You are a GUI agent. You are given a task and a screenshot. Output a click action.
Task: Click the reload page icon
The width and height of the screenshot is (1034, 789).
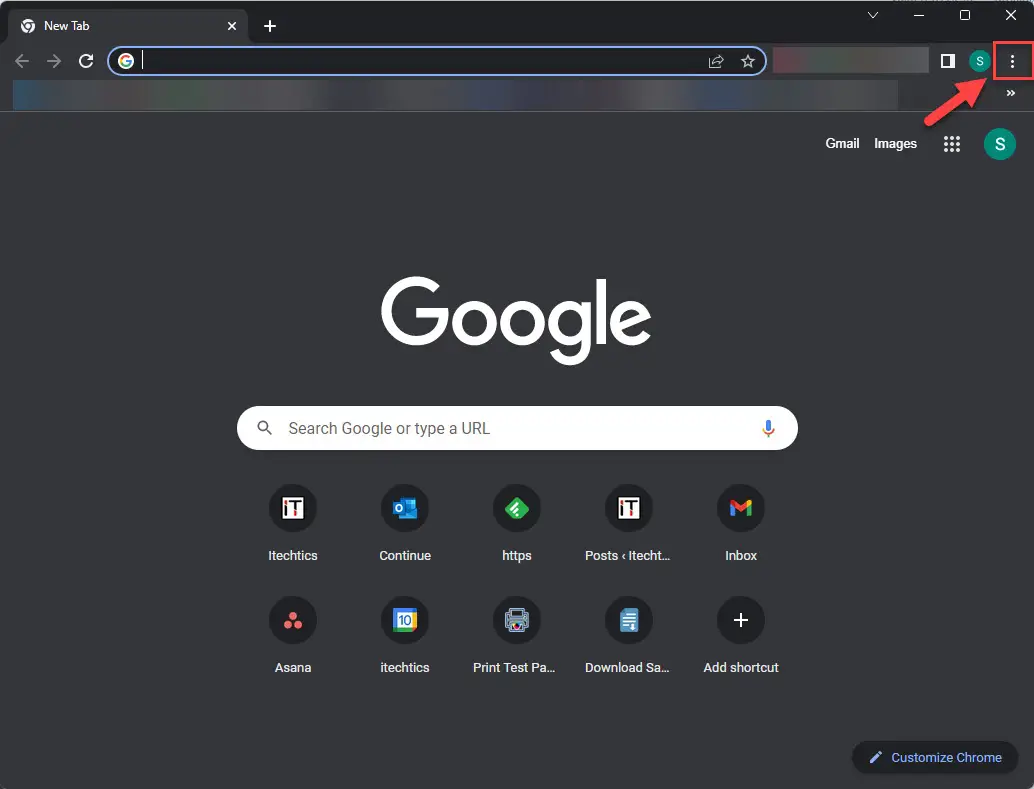86,61
